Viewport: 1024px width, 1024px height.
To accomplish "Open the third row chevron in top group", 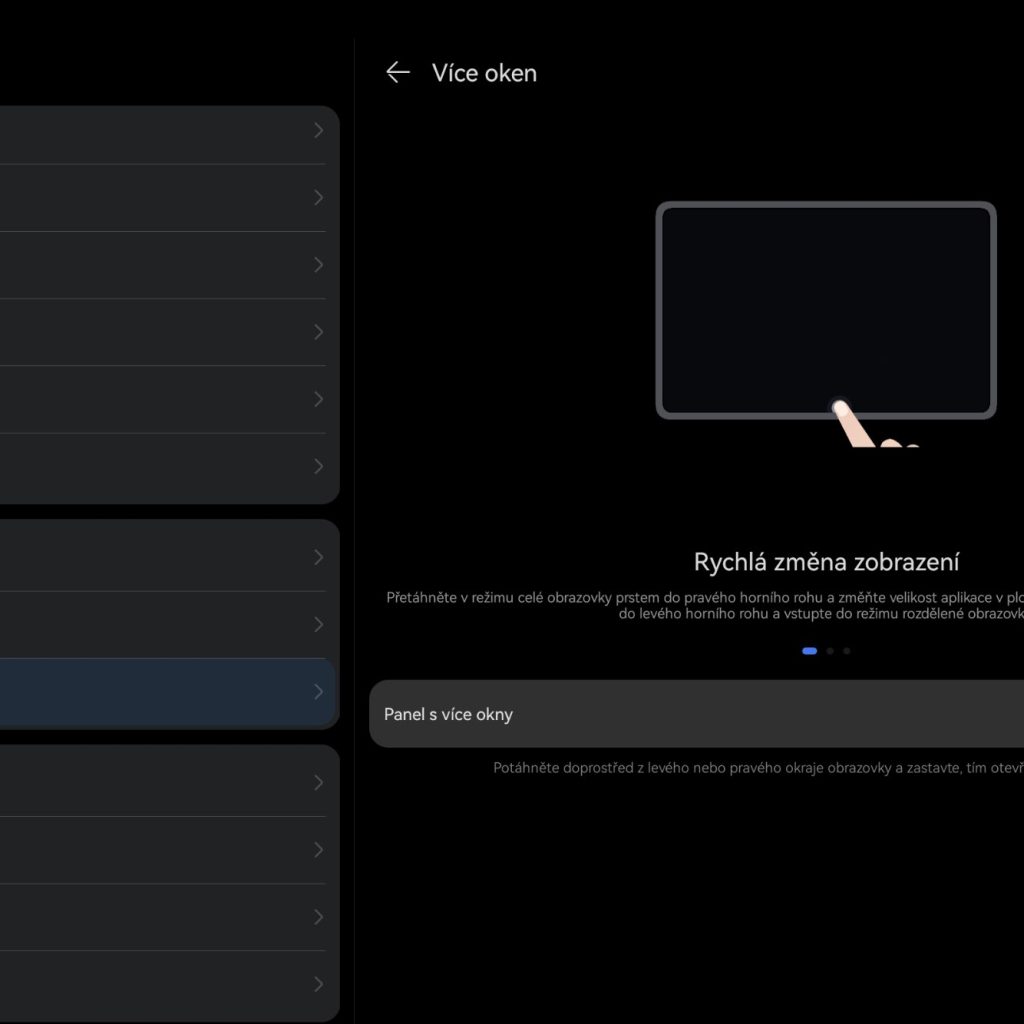I will (318, 265).
